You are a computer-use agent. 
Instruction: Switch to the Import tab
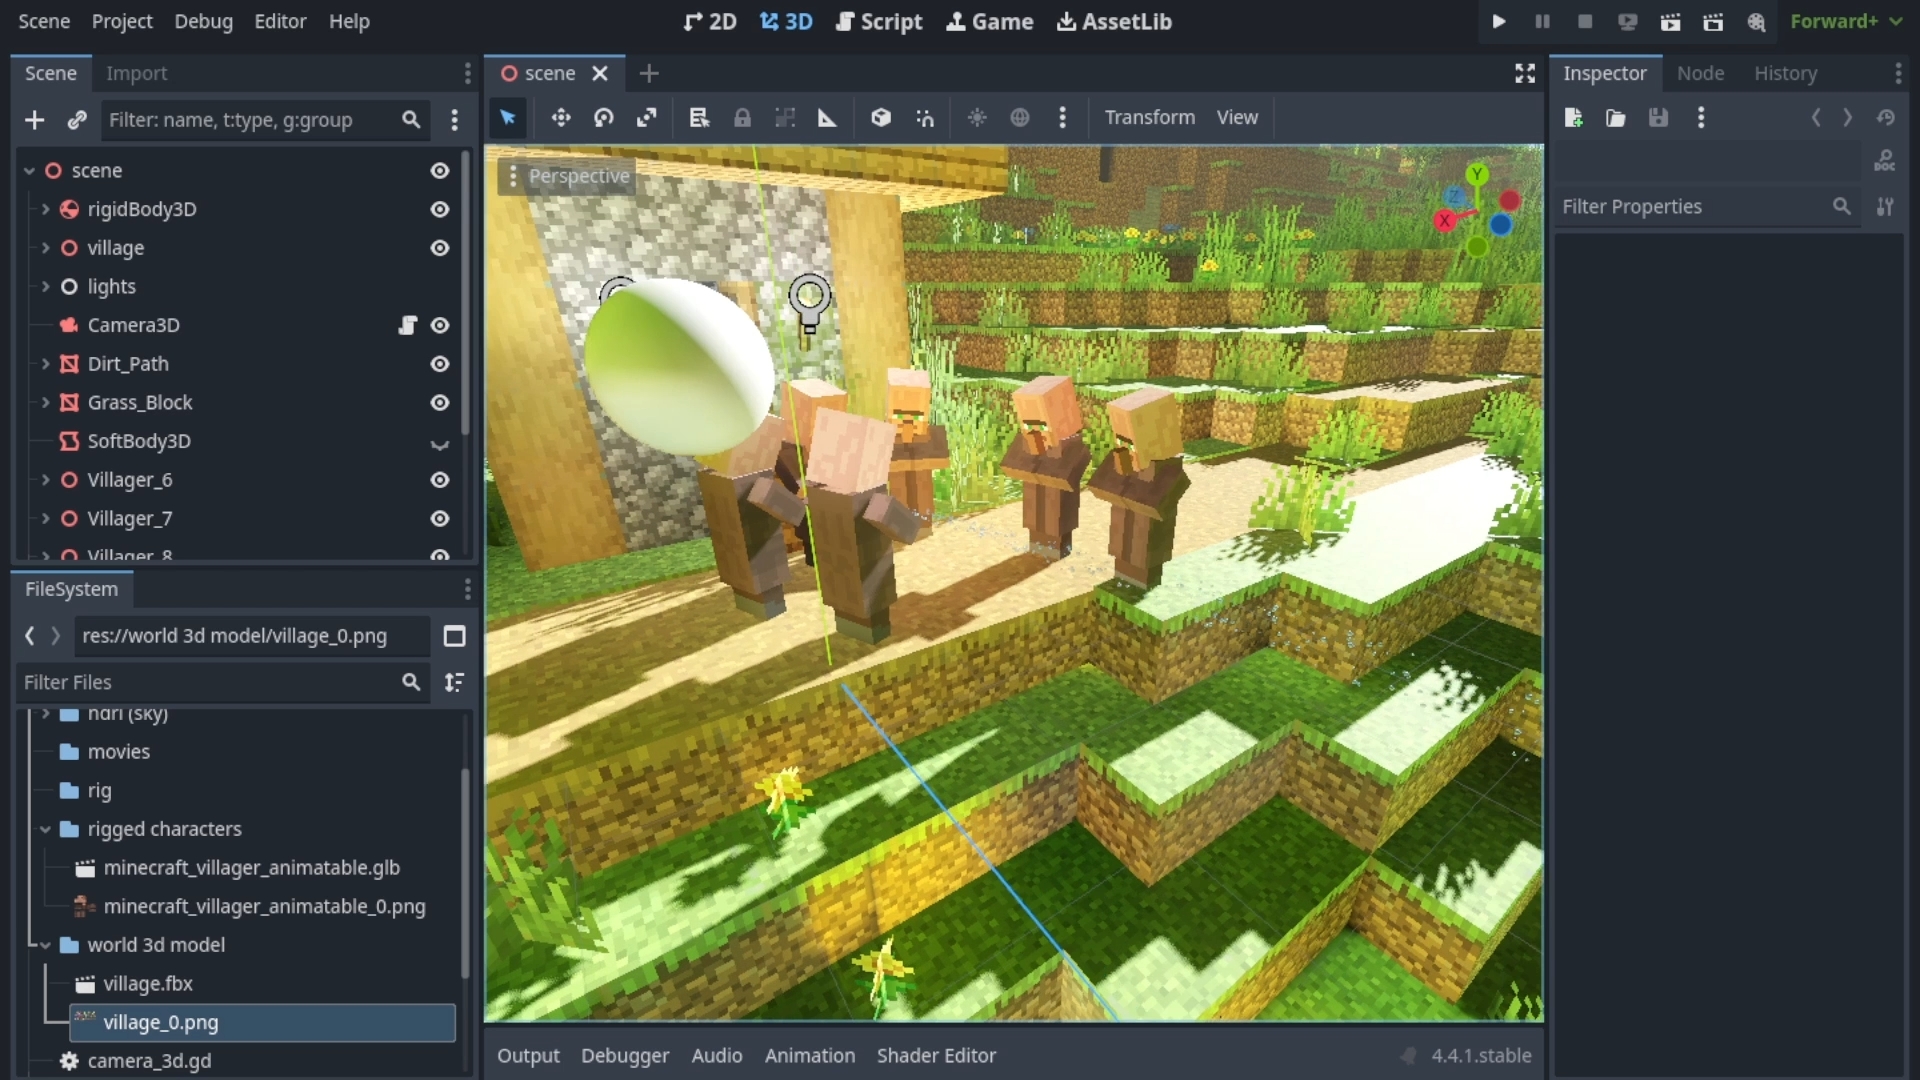click(137, 73)
